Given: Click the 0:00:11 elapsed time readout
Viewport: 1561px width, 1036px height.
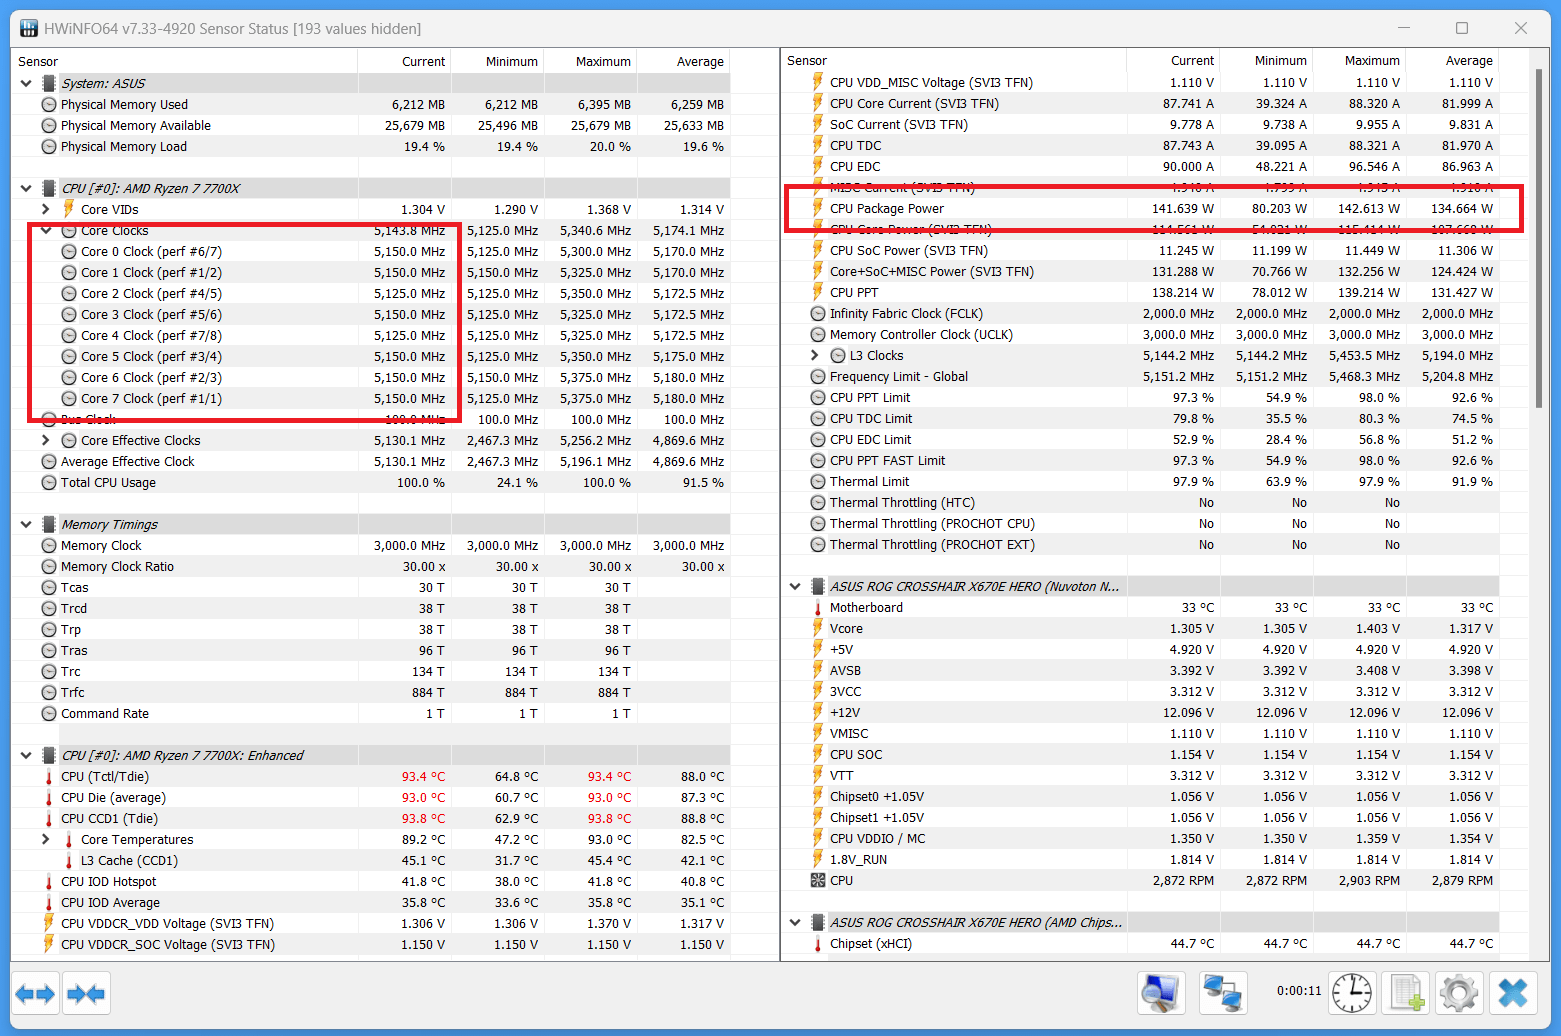Looking at the screenshot, I should click(x=1299, y=991).
